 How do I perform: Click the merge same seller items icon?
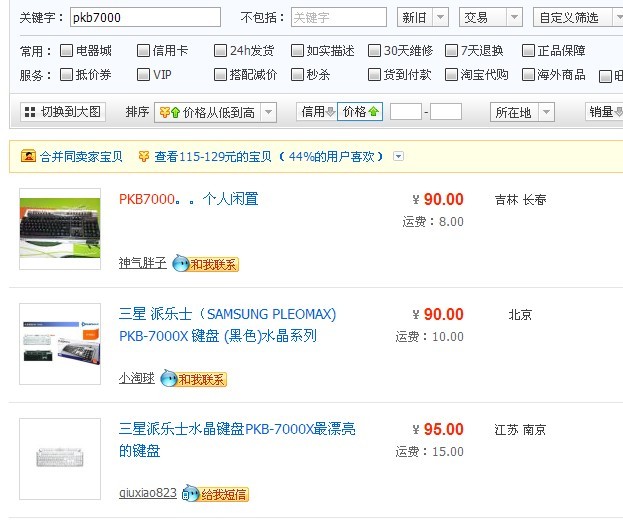[x=28, y=156]
